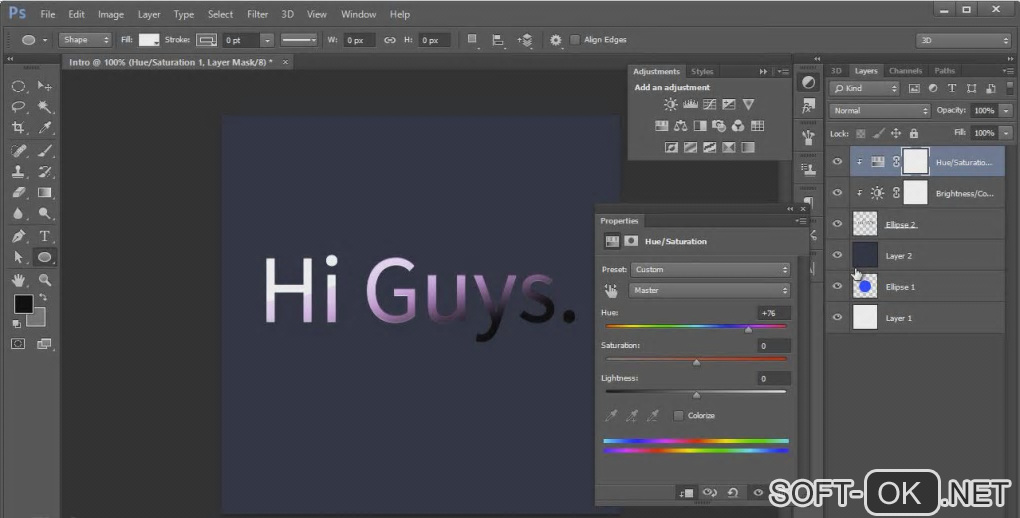Enable the Colorize checkbox
The image size is (1020, 518).
(x=679, y=415)
